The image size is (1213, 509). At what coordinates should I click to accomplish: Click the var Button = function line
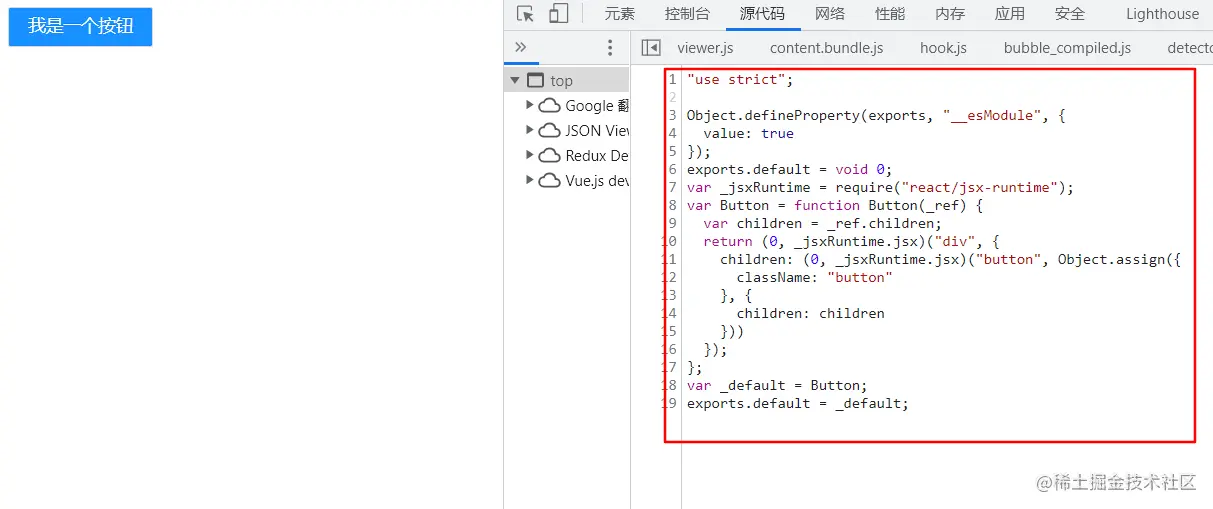point(835,205)
